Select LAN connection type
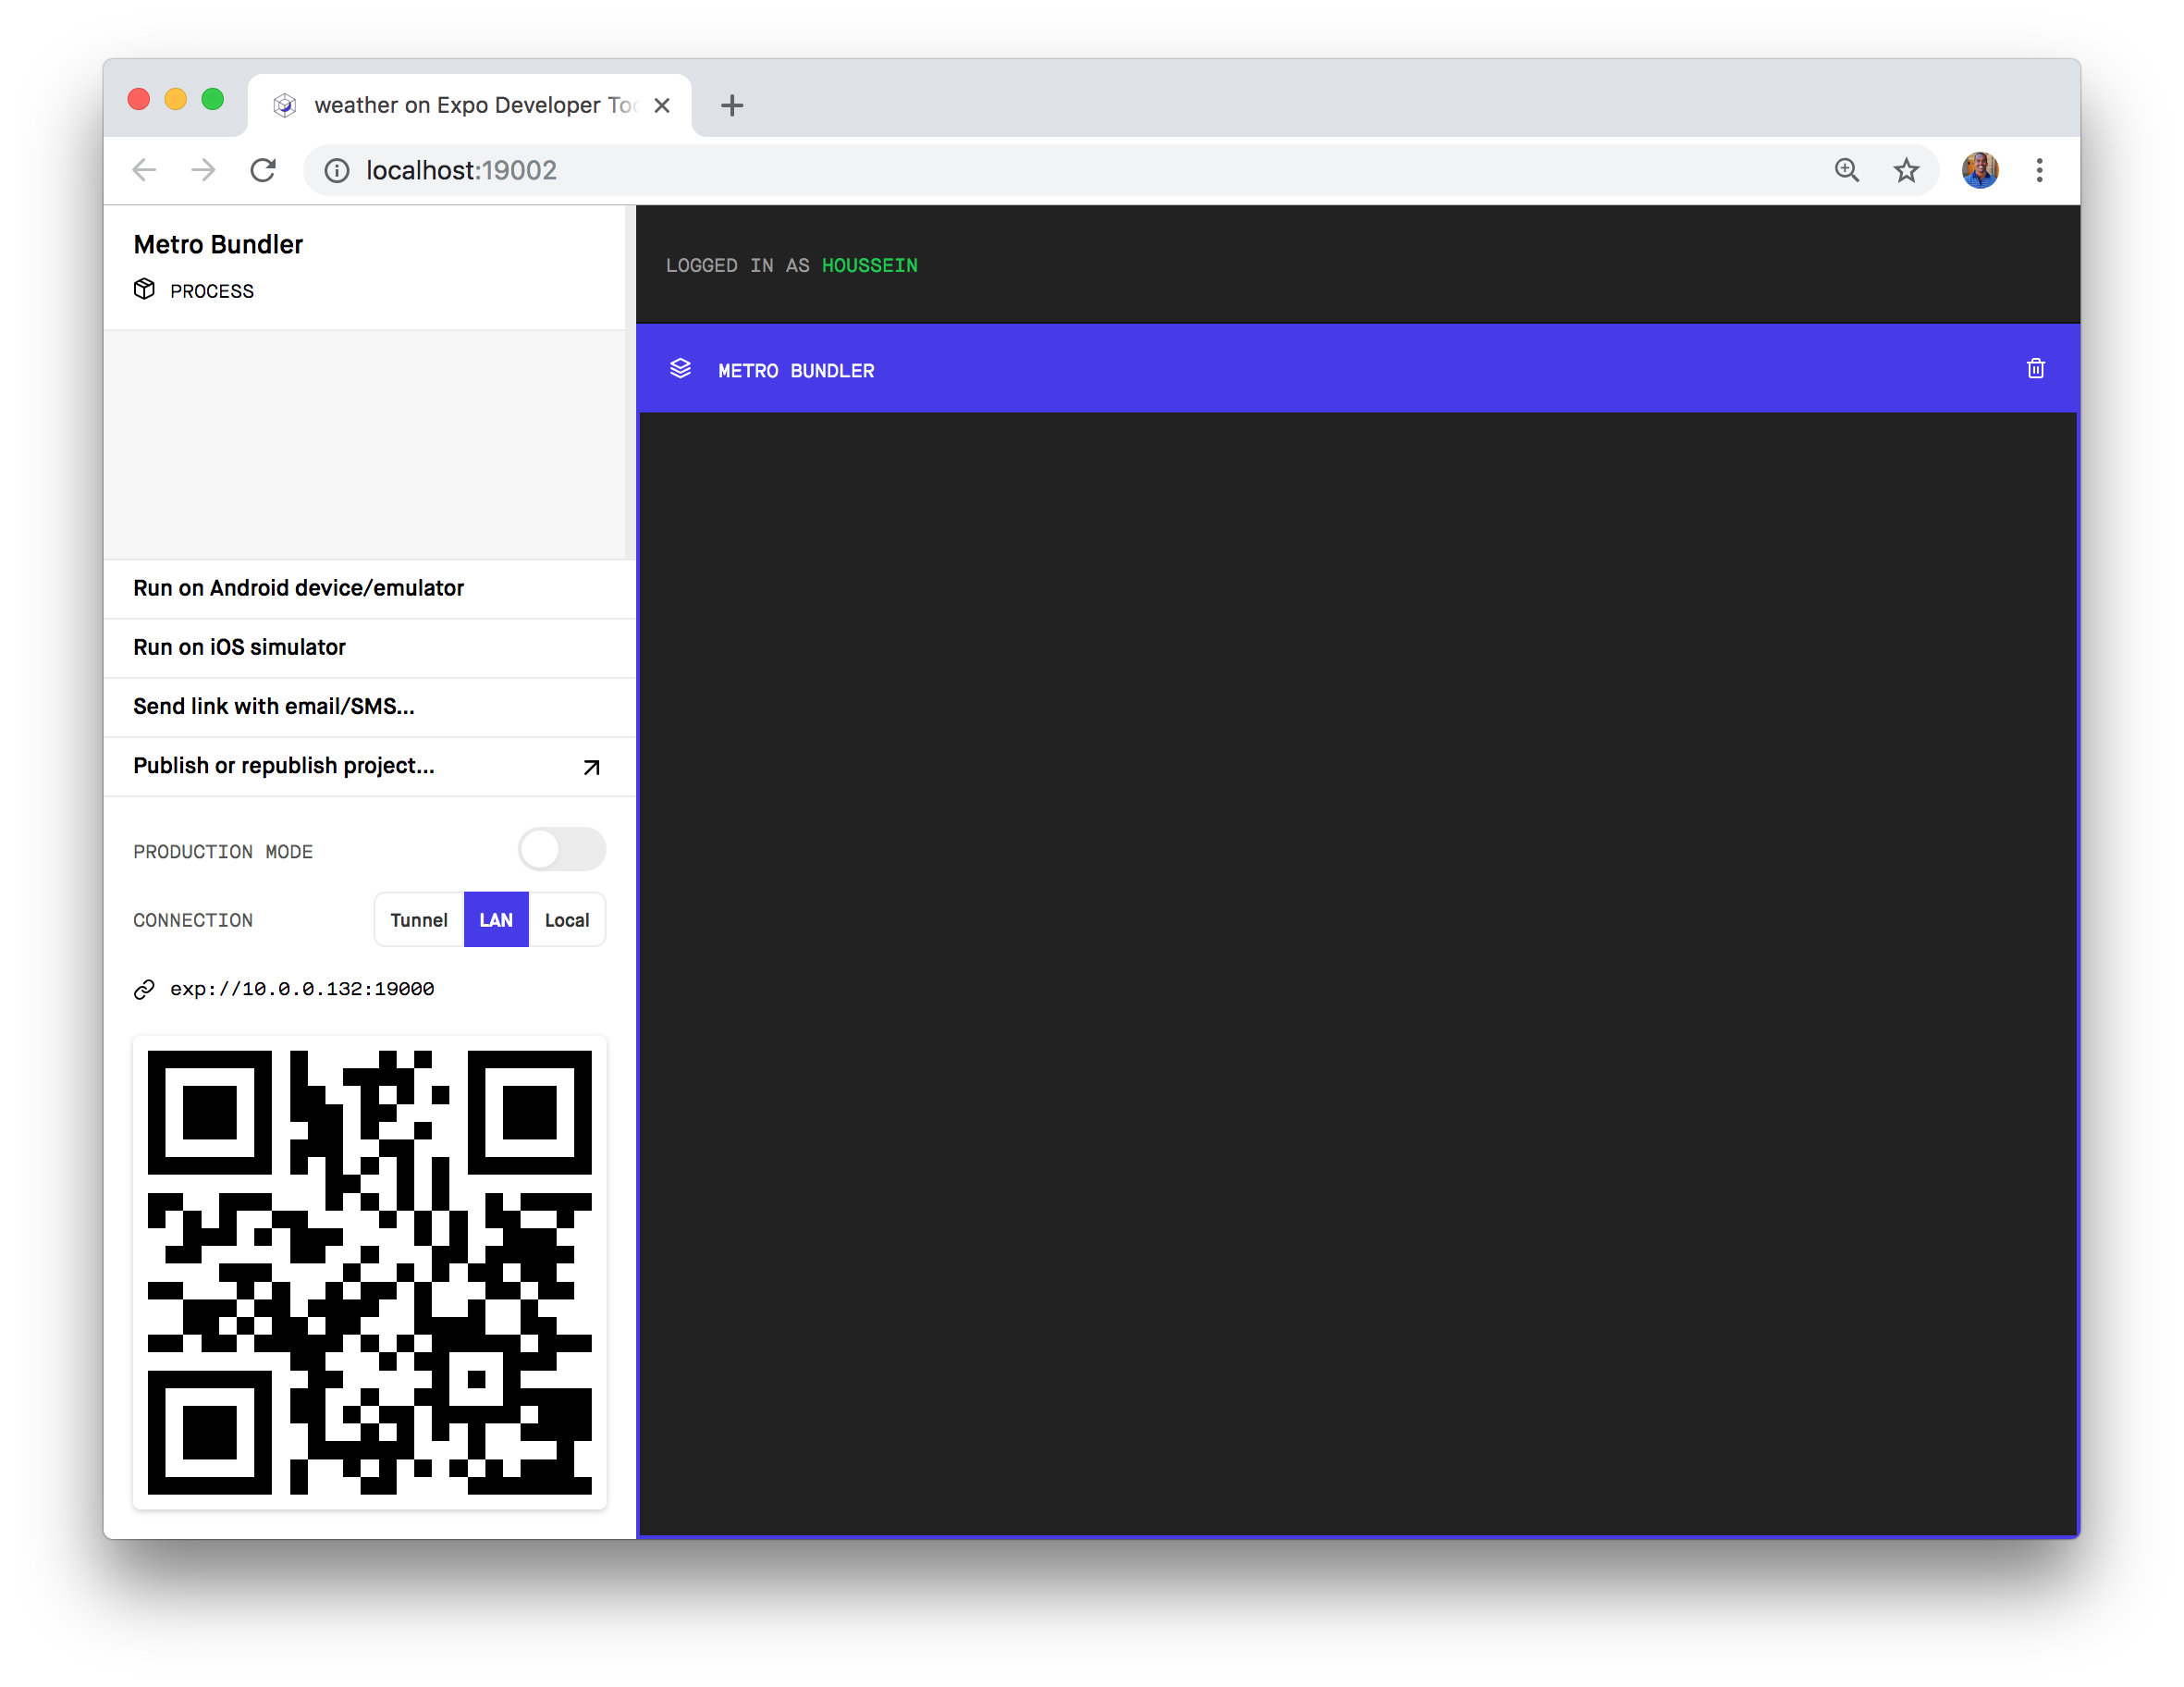Image resolution: width=2184 pixels, height=1687 pixels. click(x=496, y=920)
